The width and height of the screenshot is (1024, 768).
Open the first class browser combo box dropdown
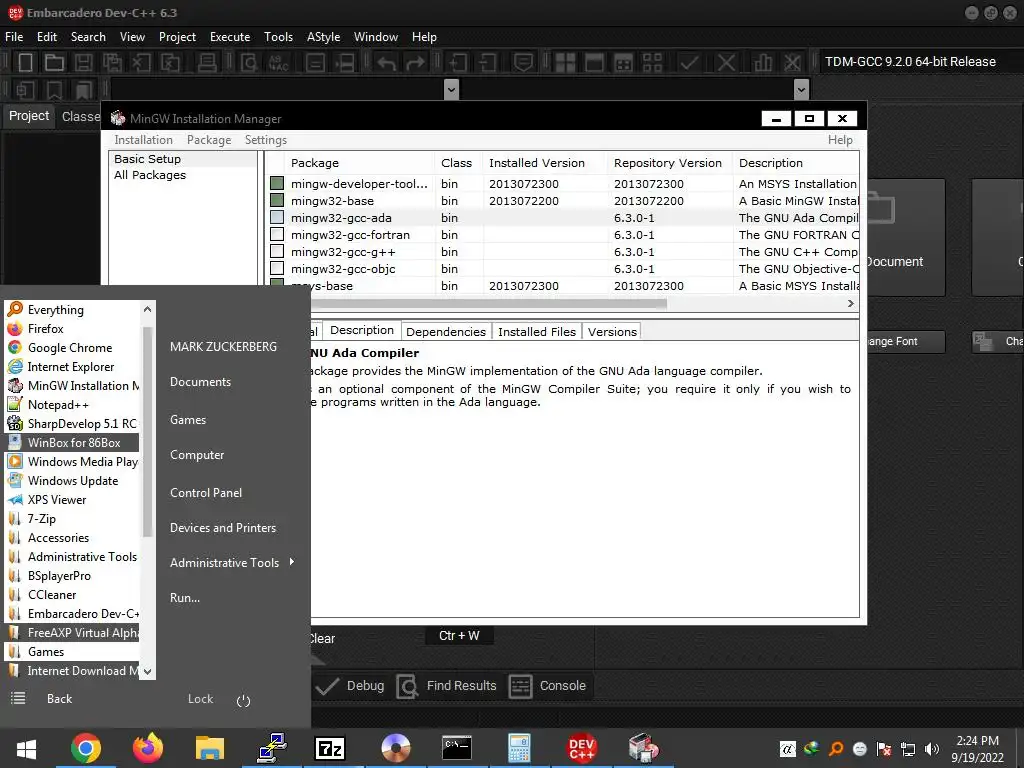[x=451, y=89]
